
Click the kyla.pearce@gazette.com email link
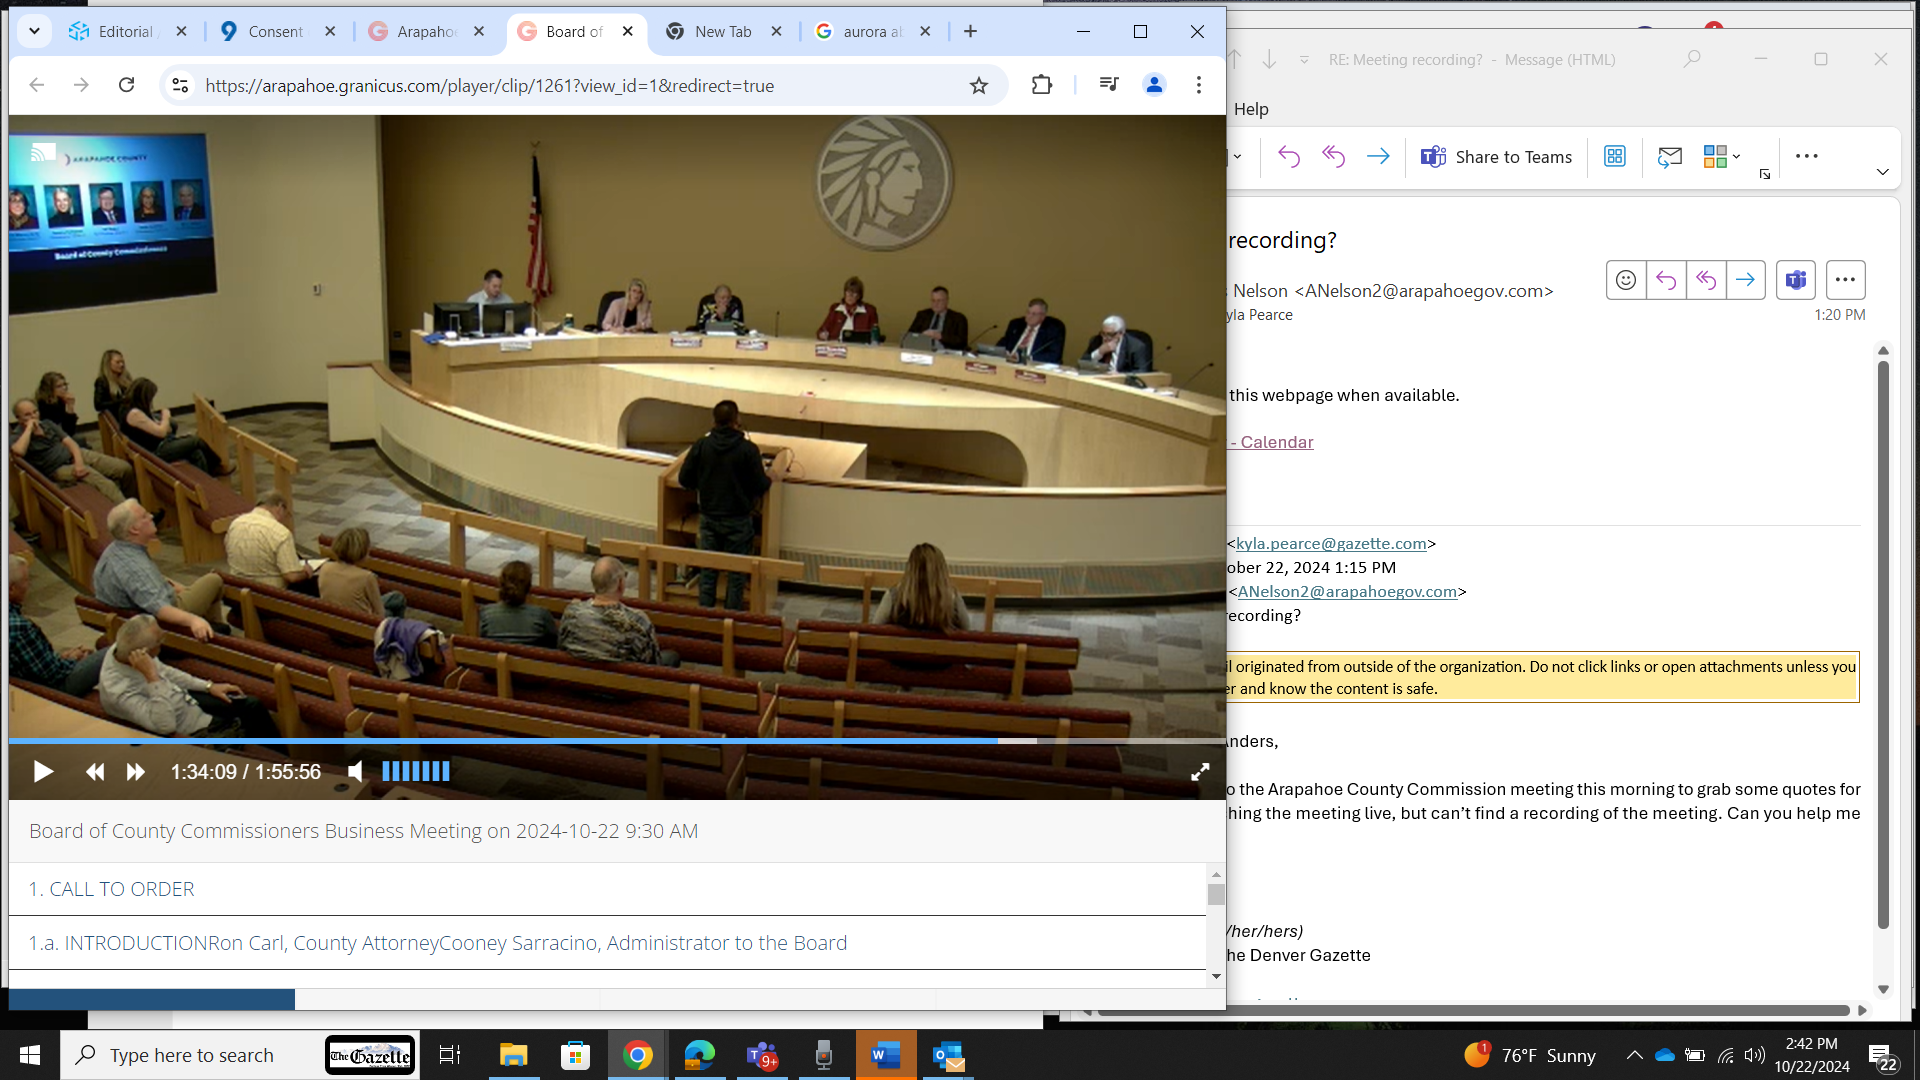(x=1331, y=543)
